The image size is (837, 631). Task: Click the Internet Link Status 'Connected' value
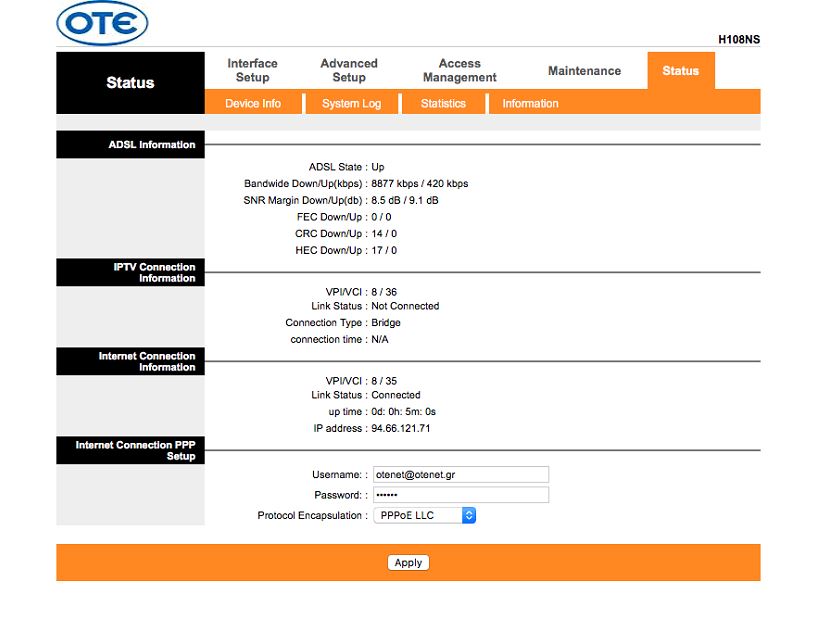point(396,395)
